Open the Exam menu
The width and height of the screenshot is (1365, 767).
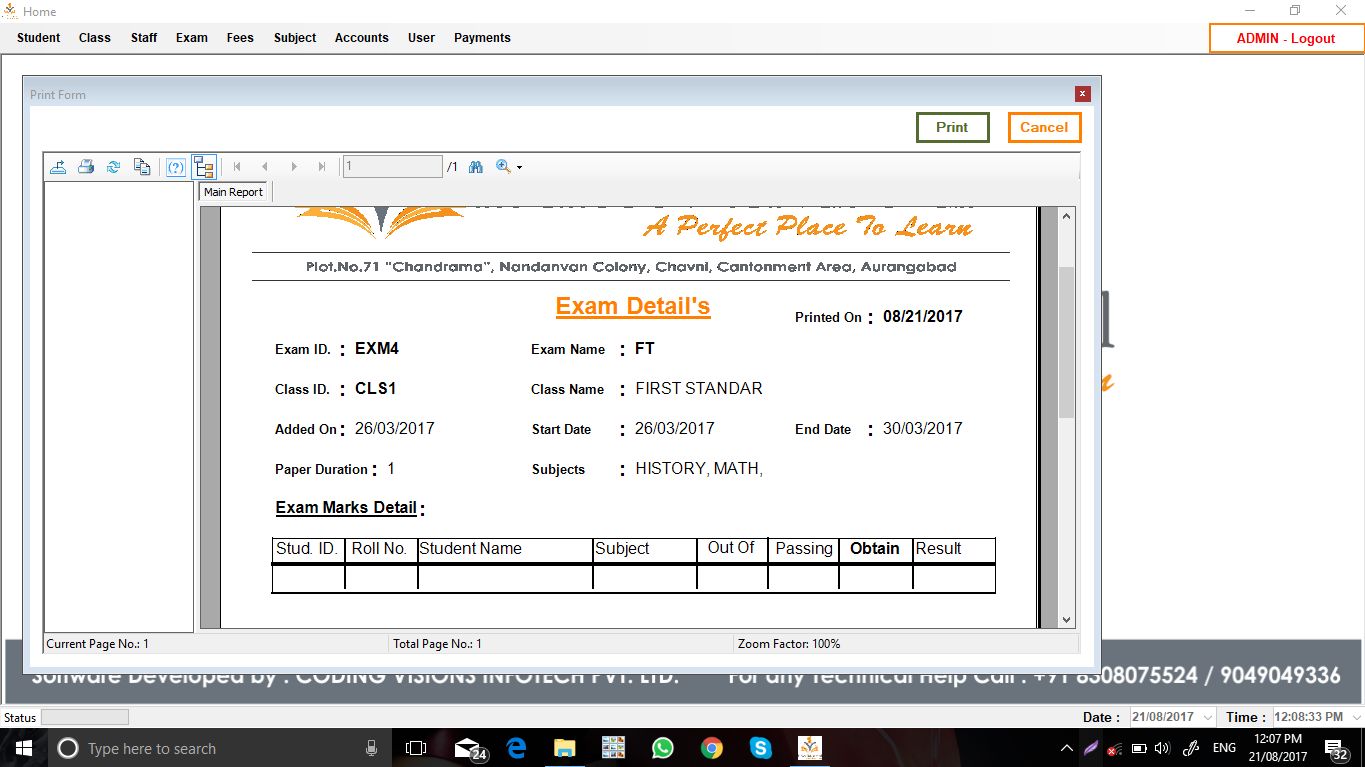click(x=192, y=38)
